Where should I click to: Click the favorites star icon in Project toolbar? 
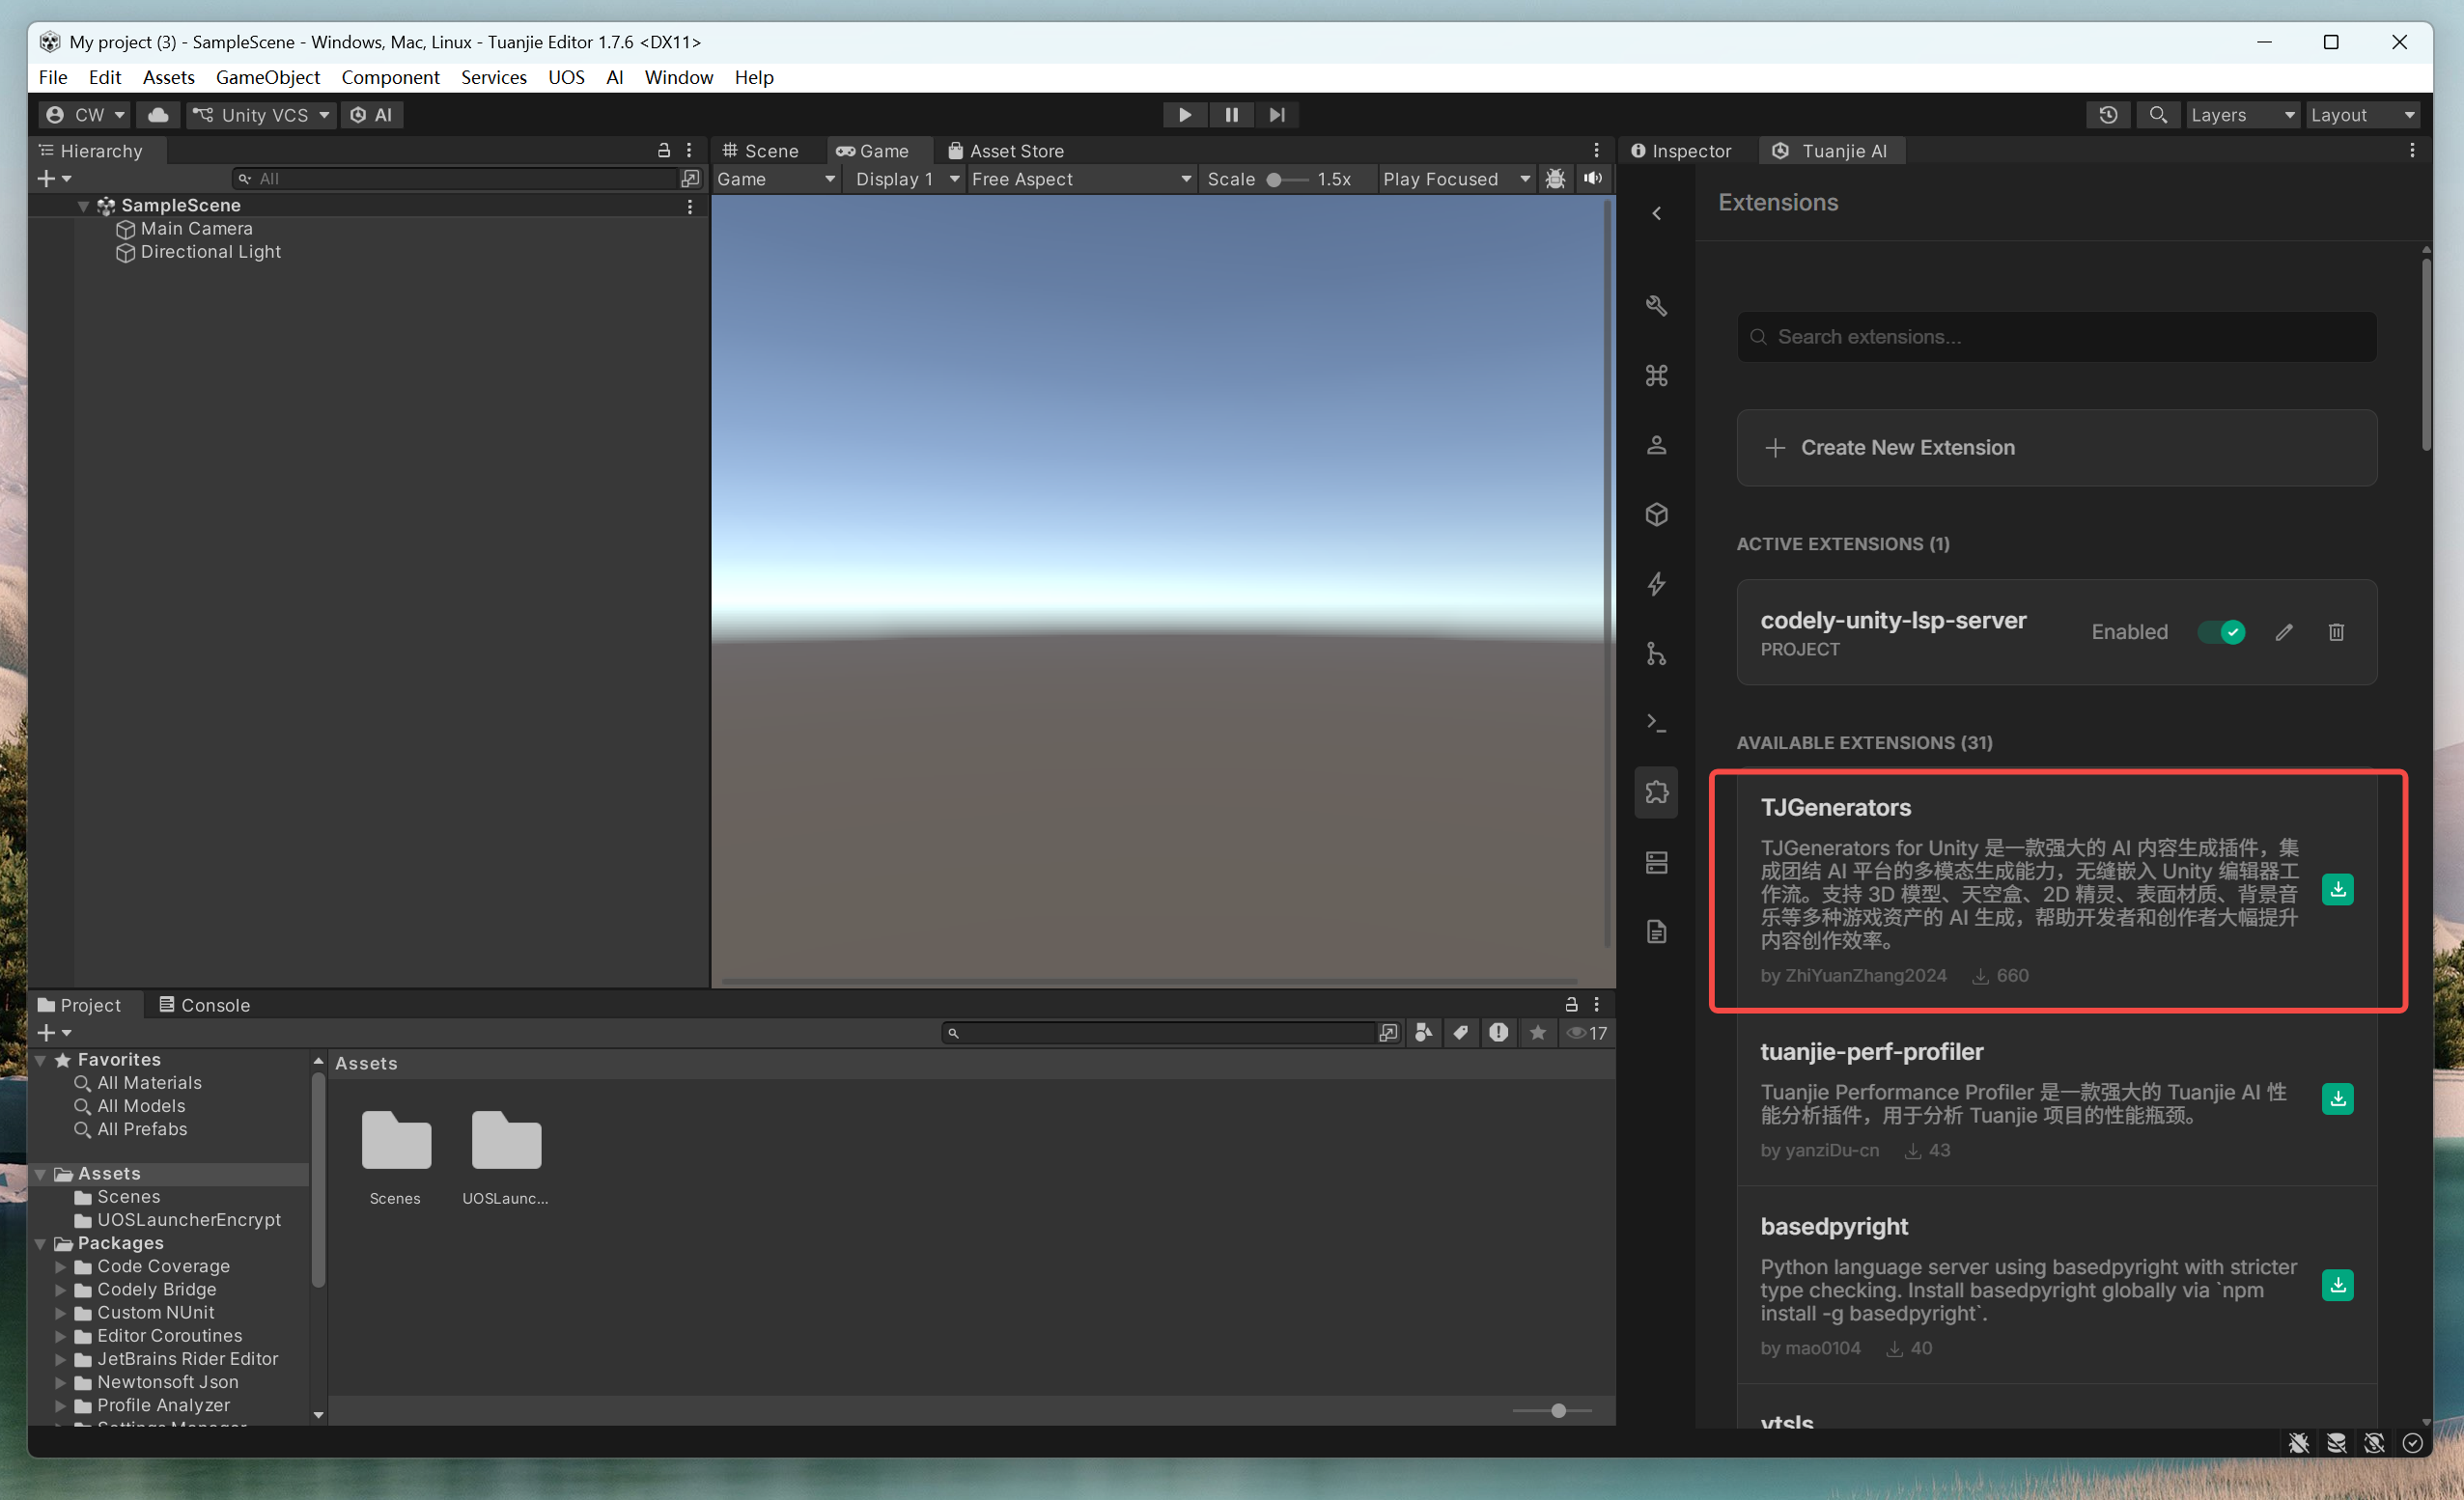pyautogui.click(x=1538, y=1033)
